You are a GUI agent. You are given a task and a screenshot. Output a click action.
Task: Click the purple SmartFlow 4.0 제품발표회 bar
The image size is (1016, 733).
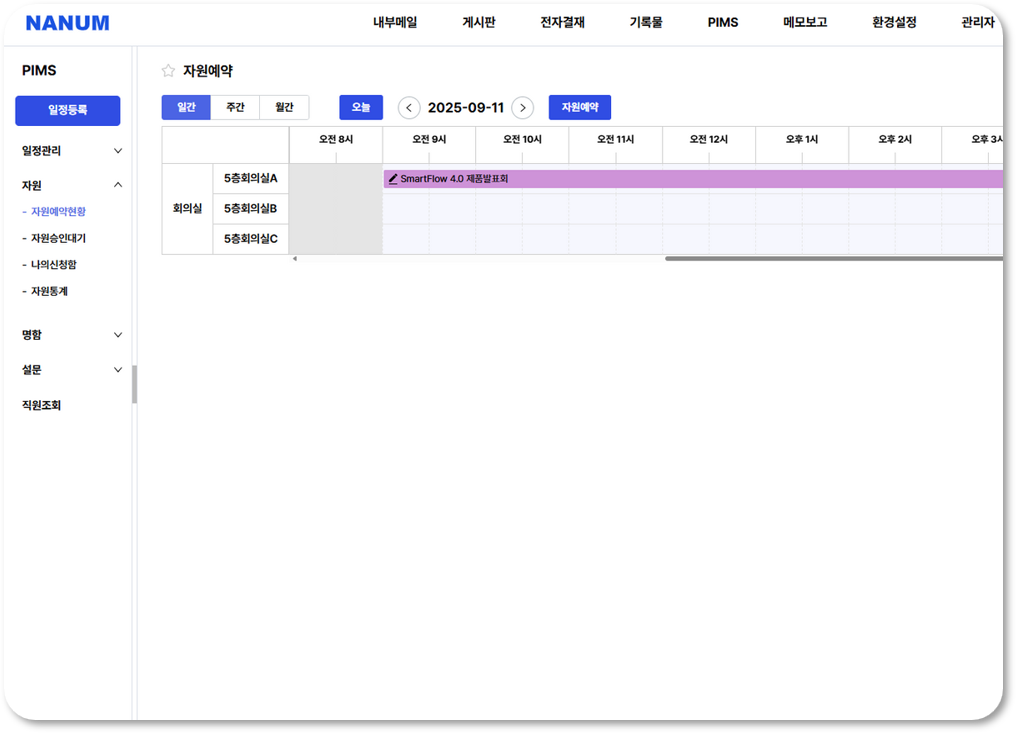point(700,179)
